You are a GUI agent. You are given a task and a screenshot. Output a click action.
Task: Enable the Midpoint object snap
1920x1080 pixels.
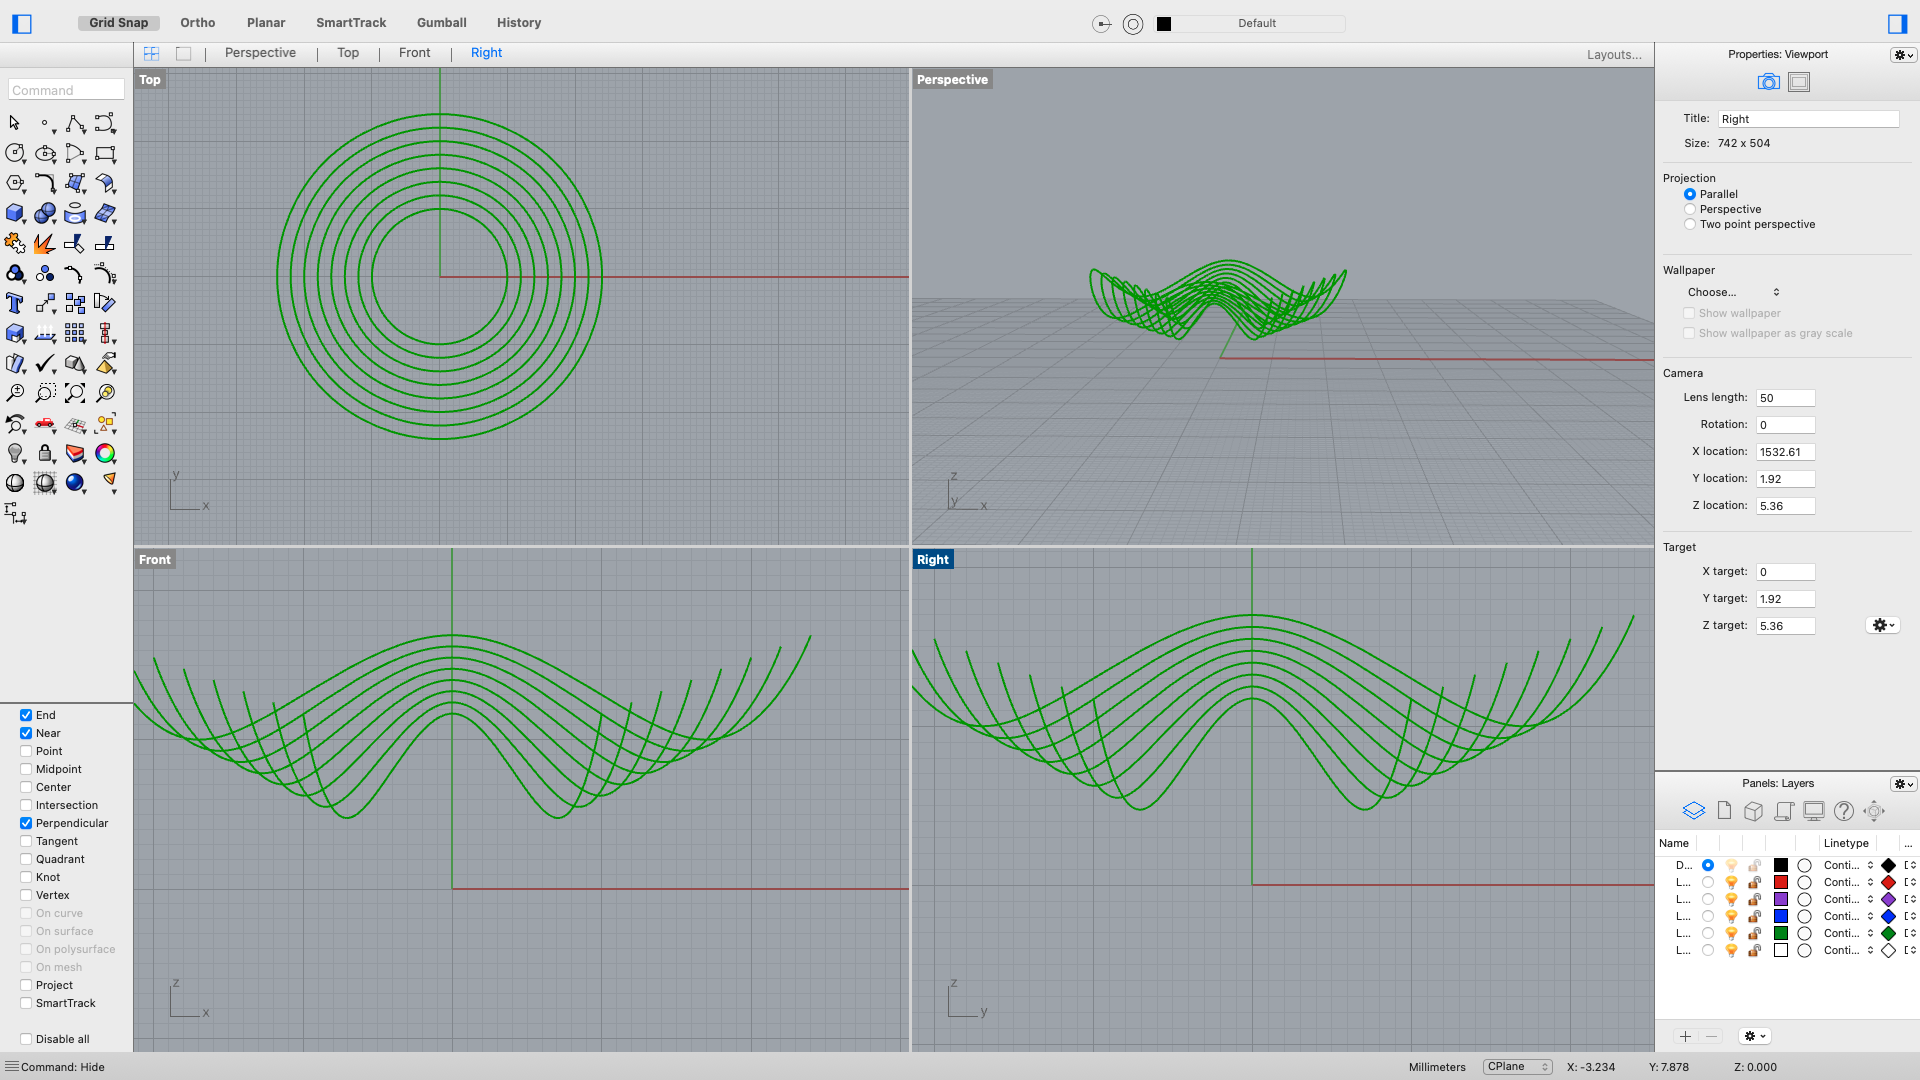pyautogui.click(x=26, y=769)
